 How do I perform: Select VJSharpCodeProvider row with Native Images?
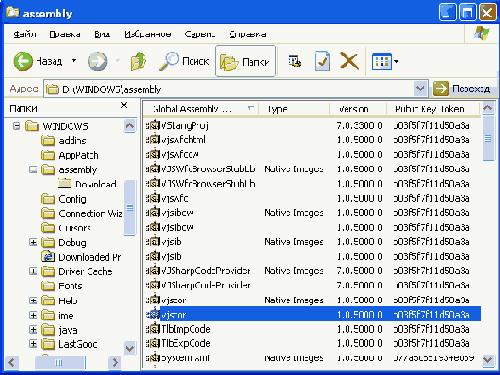(x=312, y=271)
